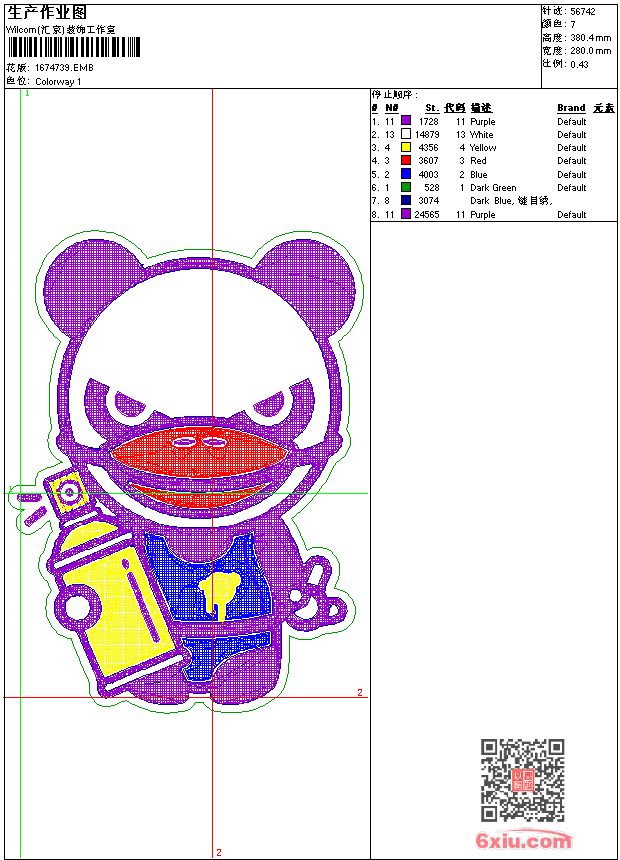Click the 'Yellow' description text
Screen dimensions: 620x860
point(483,148)
